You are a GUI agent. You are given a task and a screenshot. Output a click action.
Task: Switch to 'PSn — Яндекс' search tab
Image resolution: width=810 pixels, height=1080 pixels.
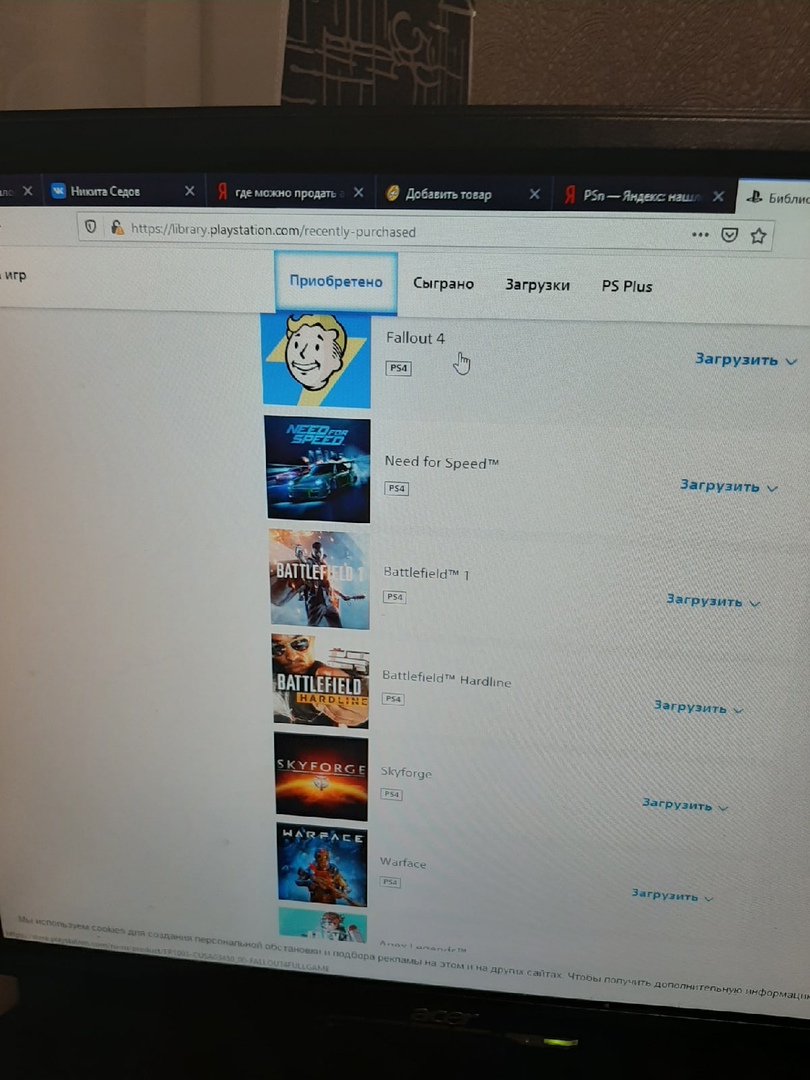[644, 196]
